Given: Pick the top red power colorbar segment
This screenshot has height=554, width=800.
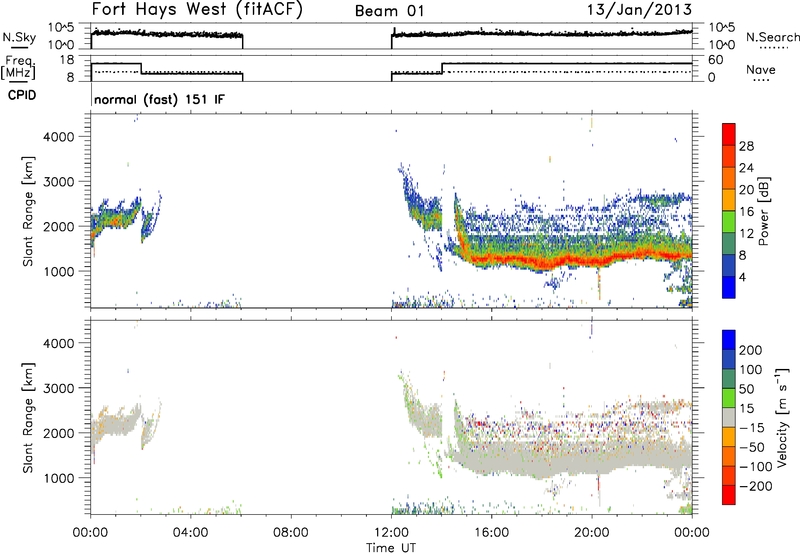Looking at the screenshot, I should click(x=729, y=135).
